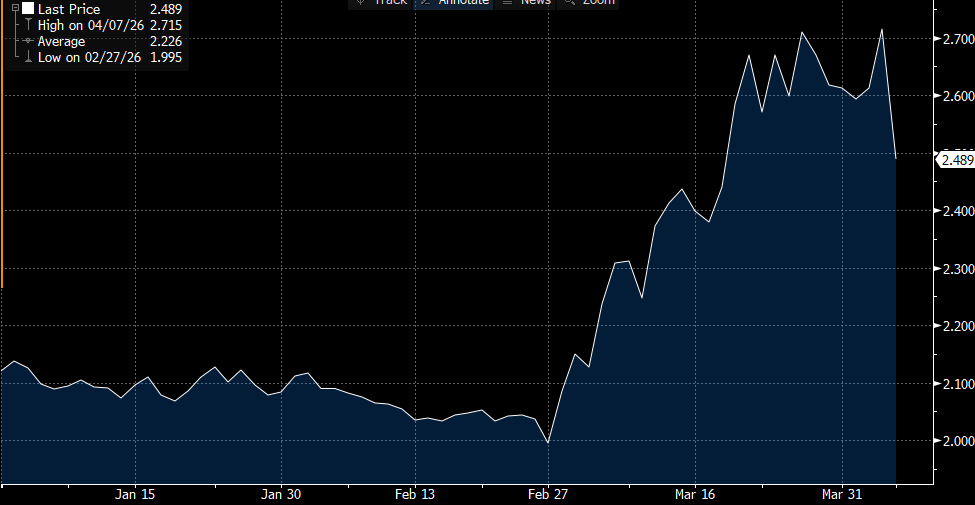Click the Feb 13 date label

click(x=415, y=495)
